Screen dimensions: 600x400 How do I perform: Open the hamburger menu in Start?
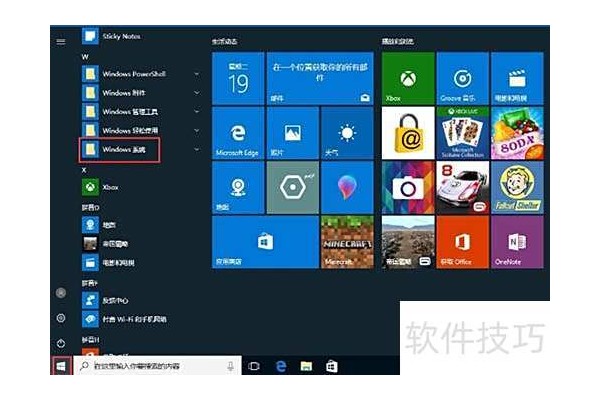tap(61, 42)
